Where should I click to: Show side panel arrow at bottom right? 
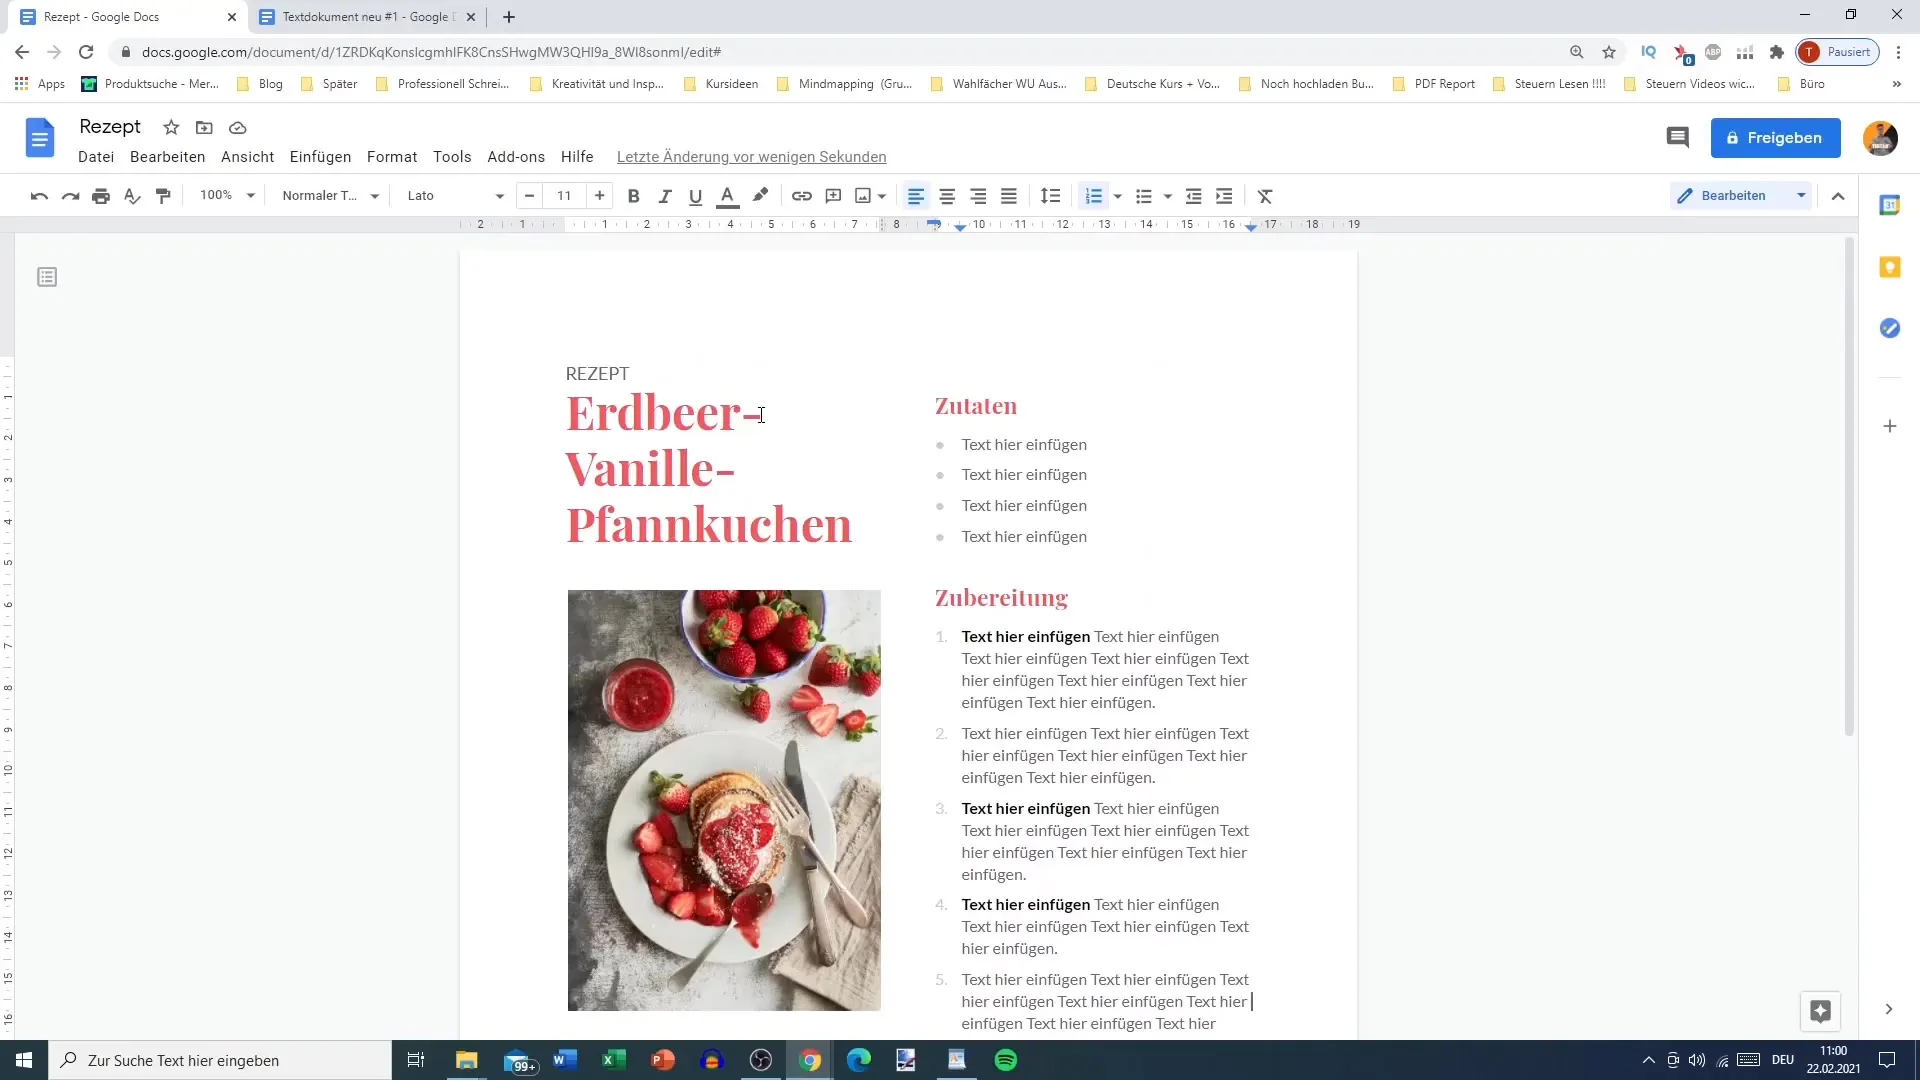coord(1888,1009)
